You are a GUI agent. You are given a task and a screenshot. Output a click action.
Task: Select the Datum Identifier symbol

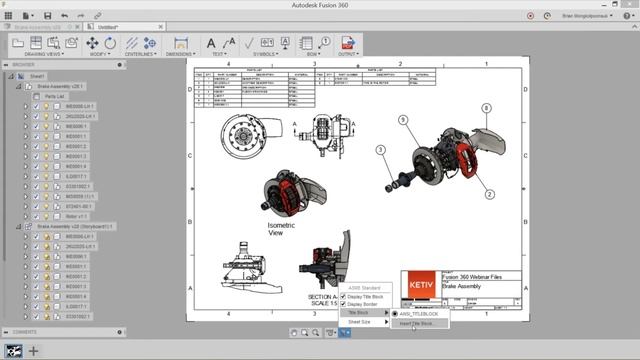coord(285,43)
